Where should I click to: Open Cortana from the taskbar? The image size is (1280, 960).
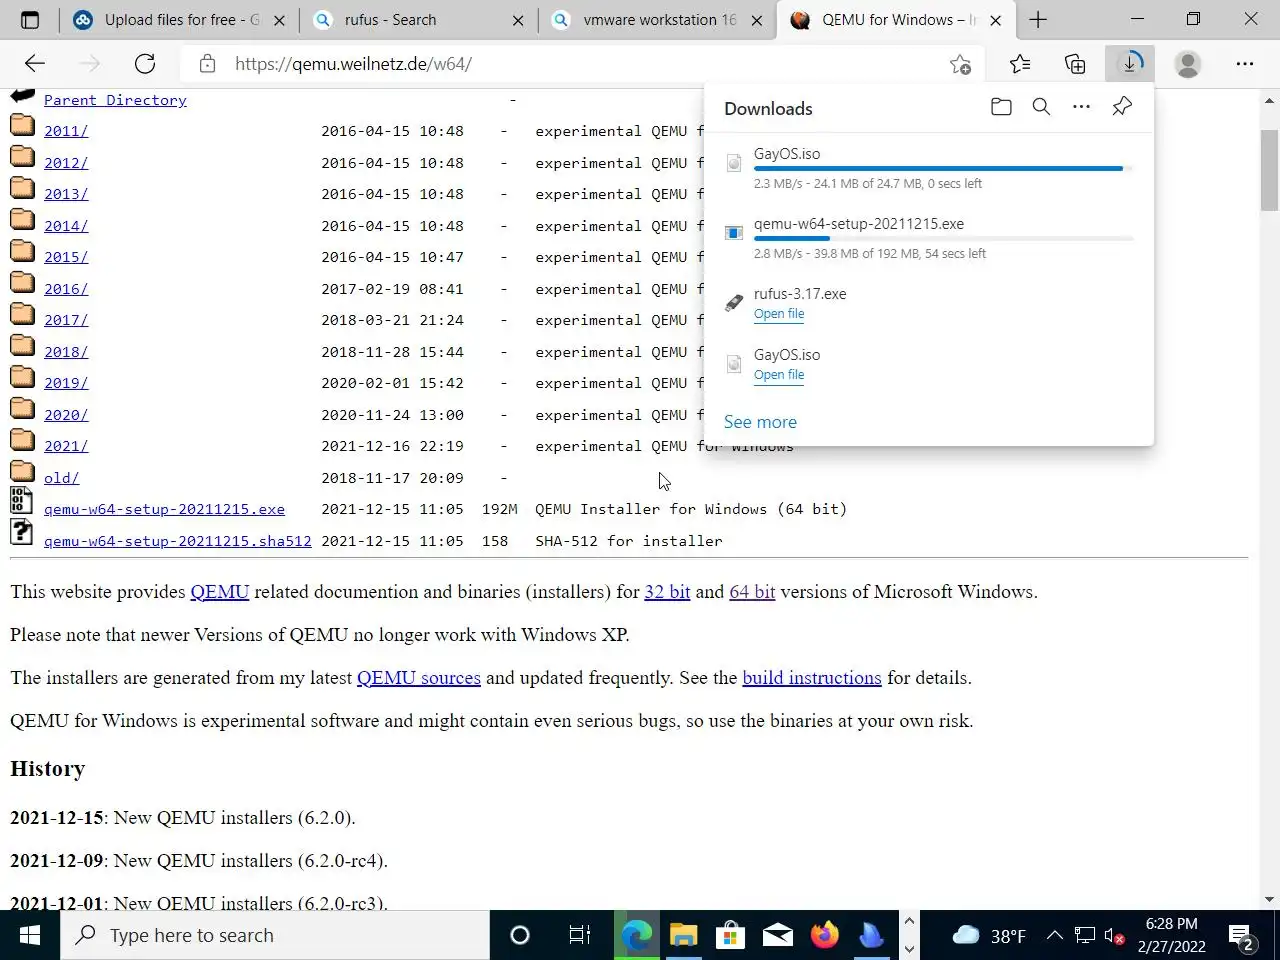pos(520,935)
